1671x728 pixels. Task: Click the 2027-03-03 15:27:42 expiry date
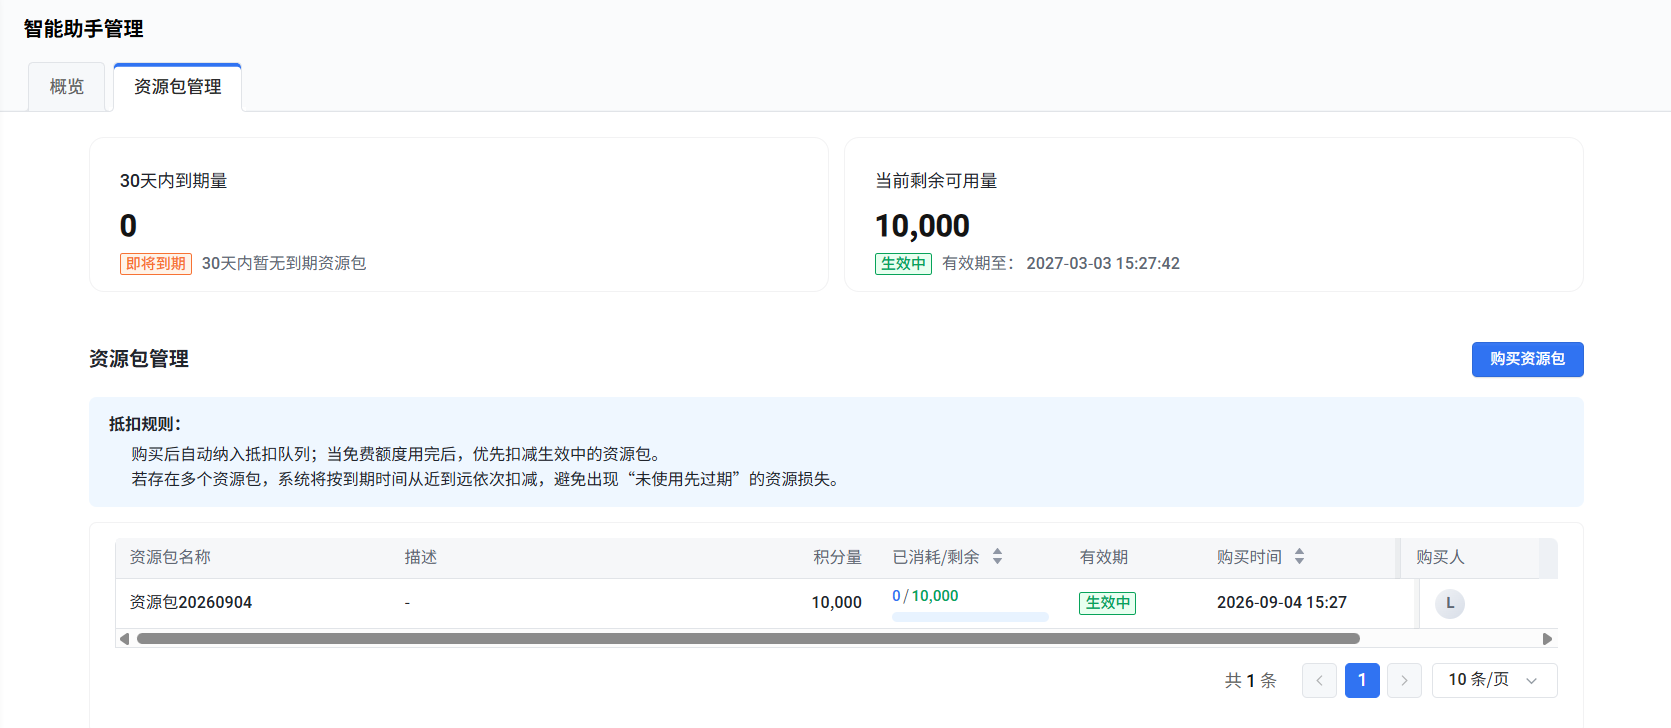coord(1103,264)
